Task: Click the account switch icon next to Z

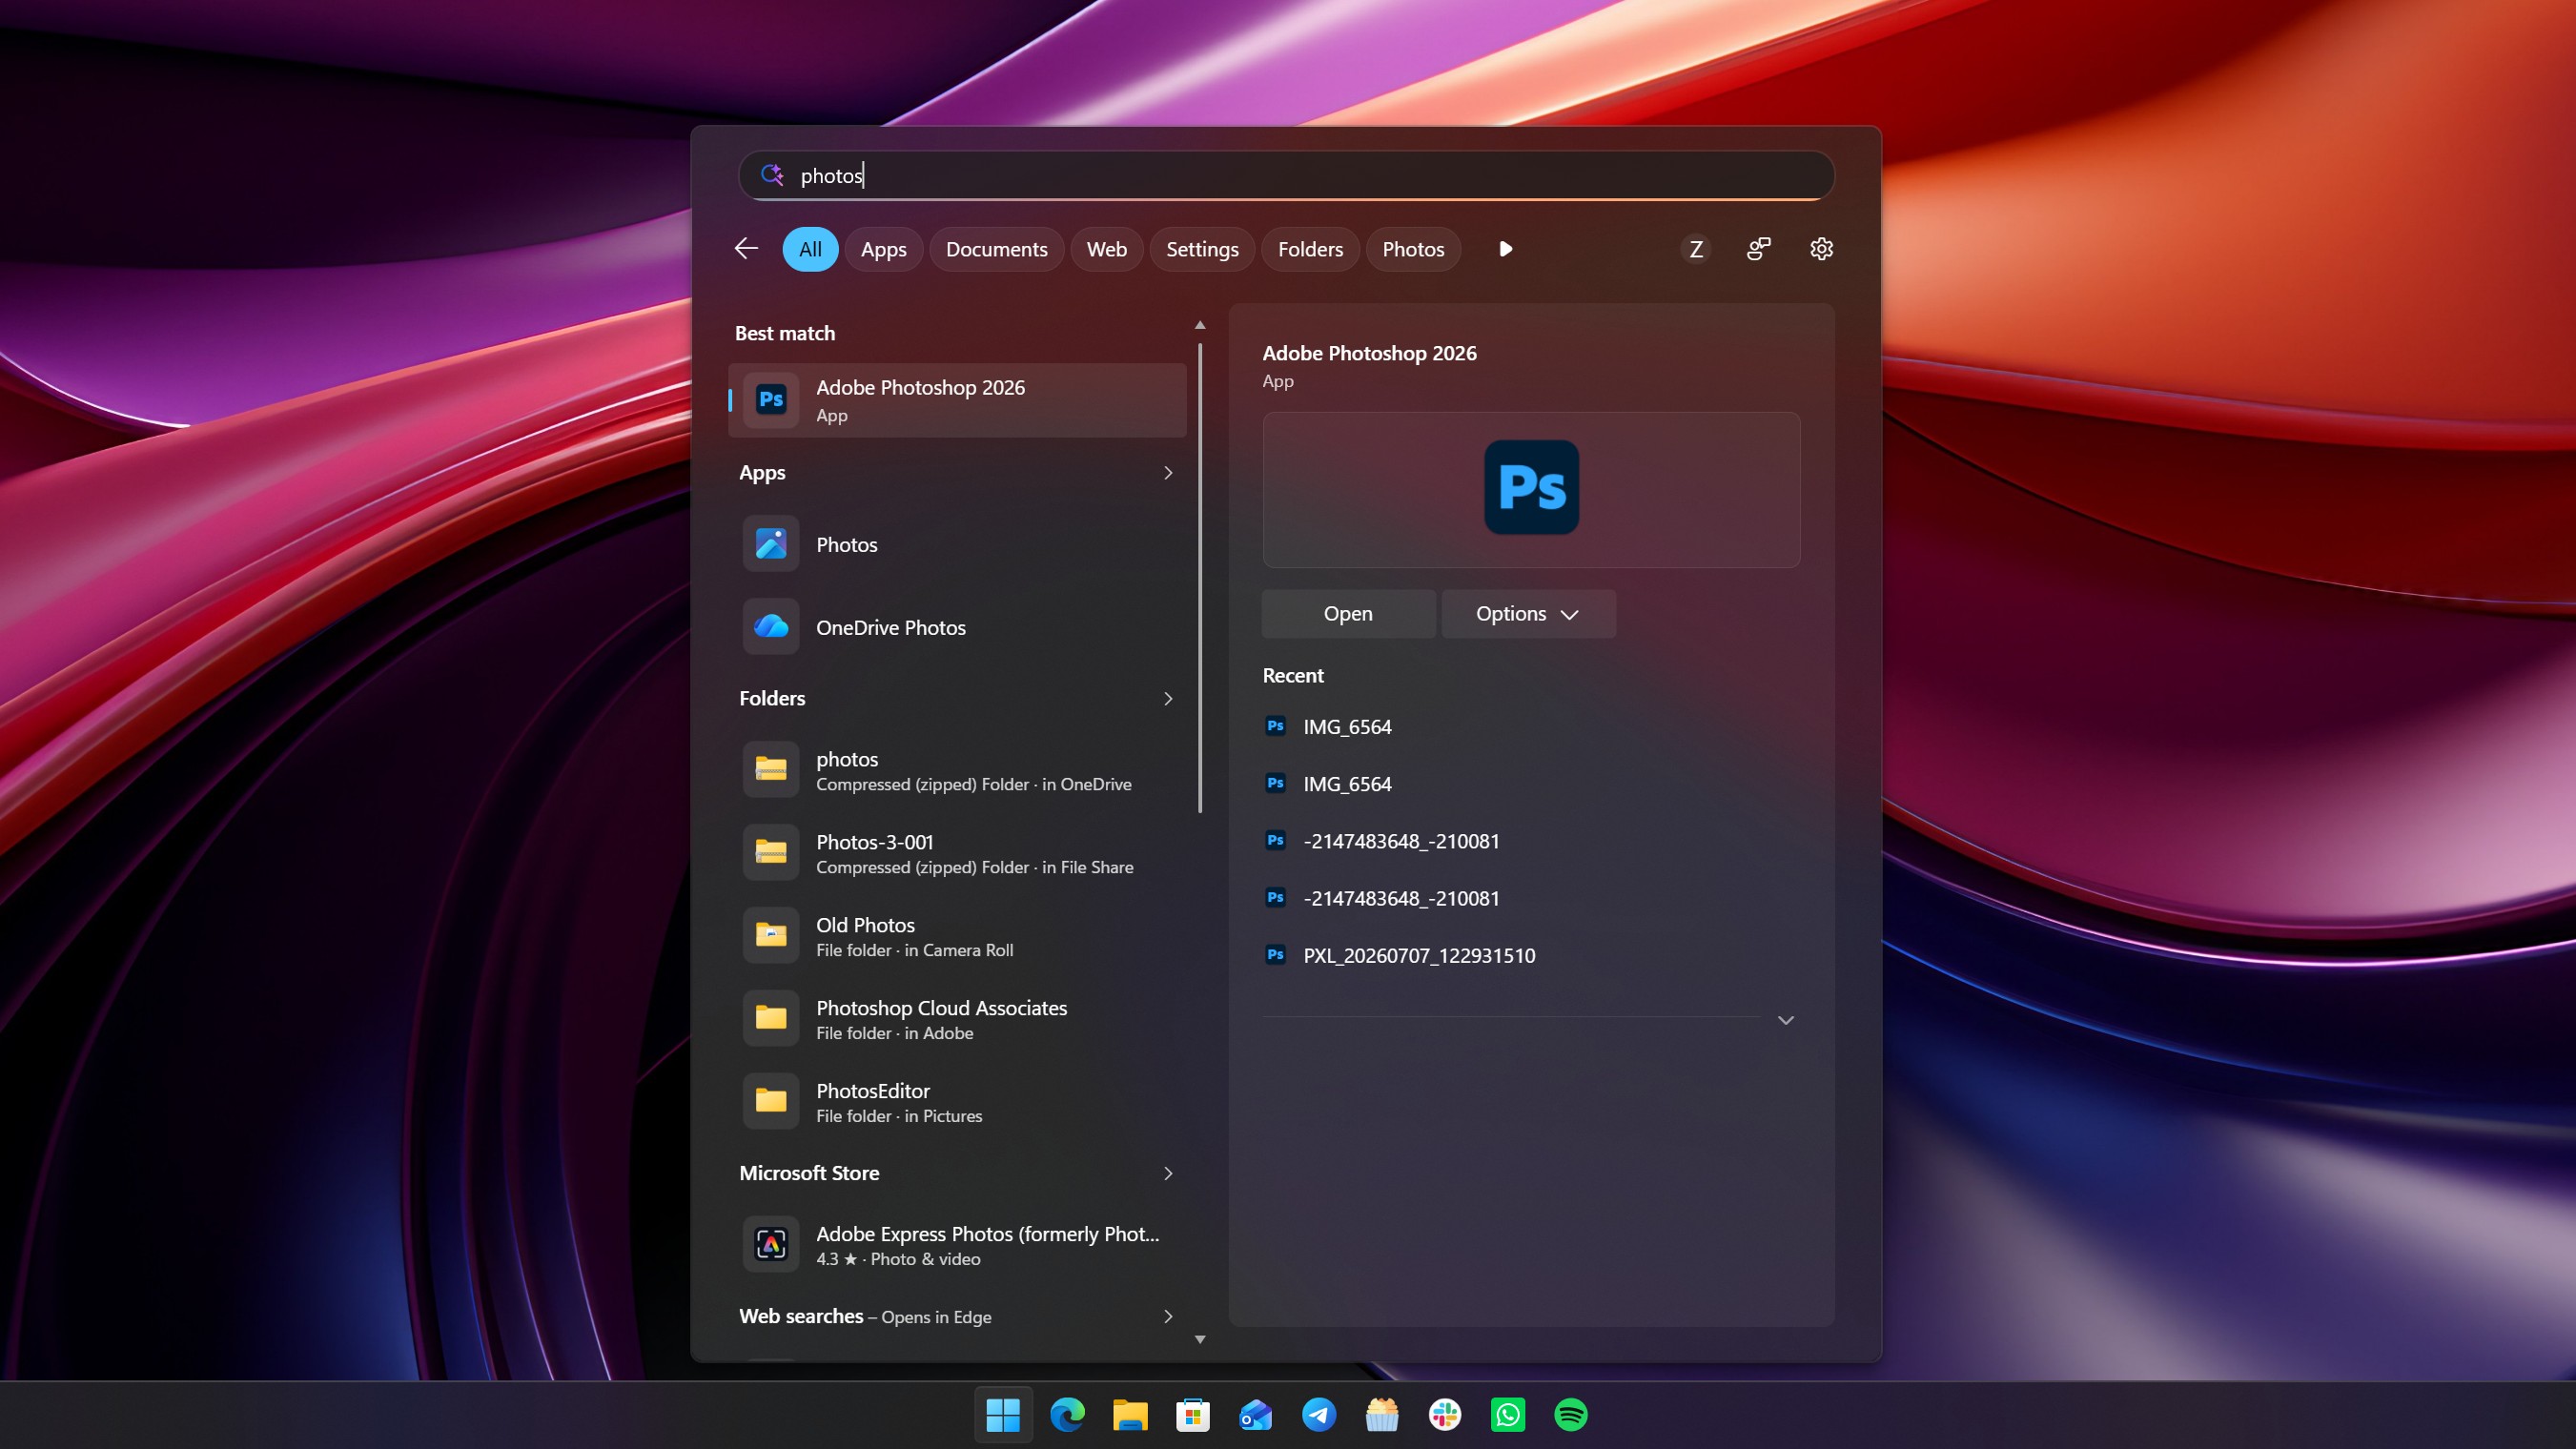Action: tap(1758, 249)
